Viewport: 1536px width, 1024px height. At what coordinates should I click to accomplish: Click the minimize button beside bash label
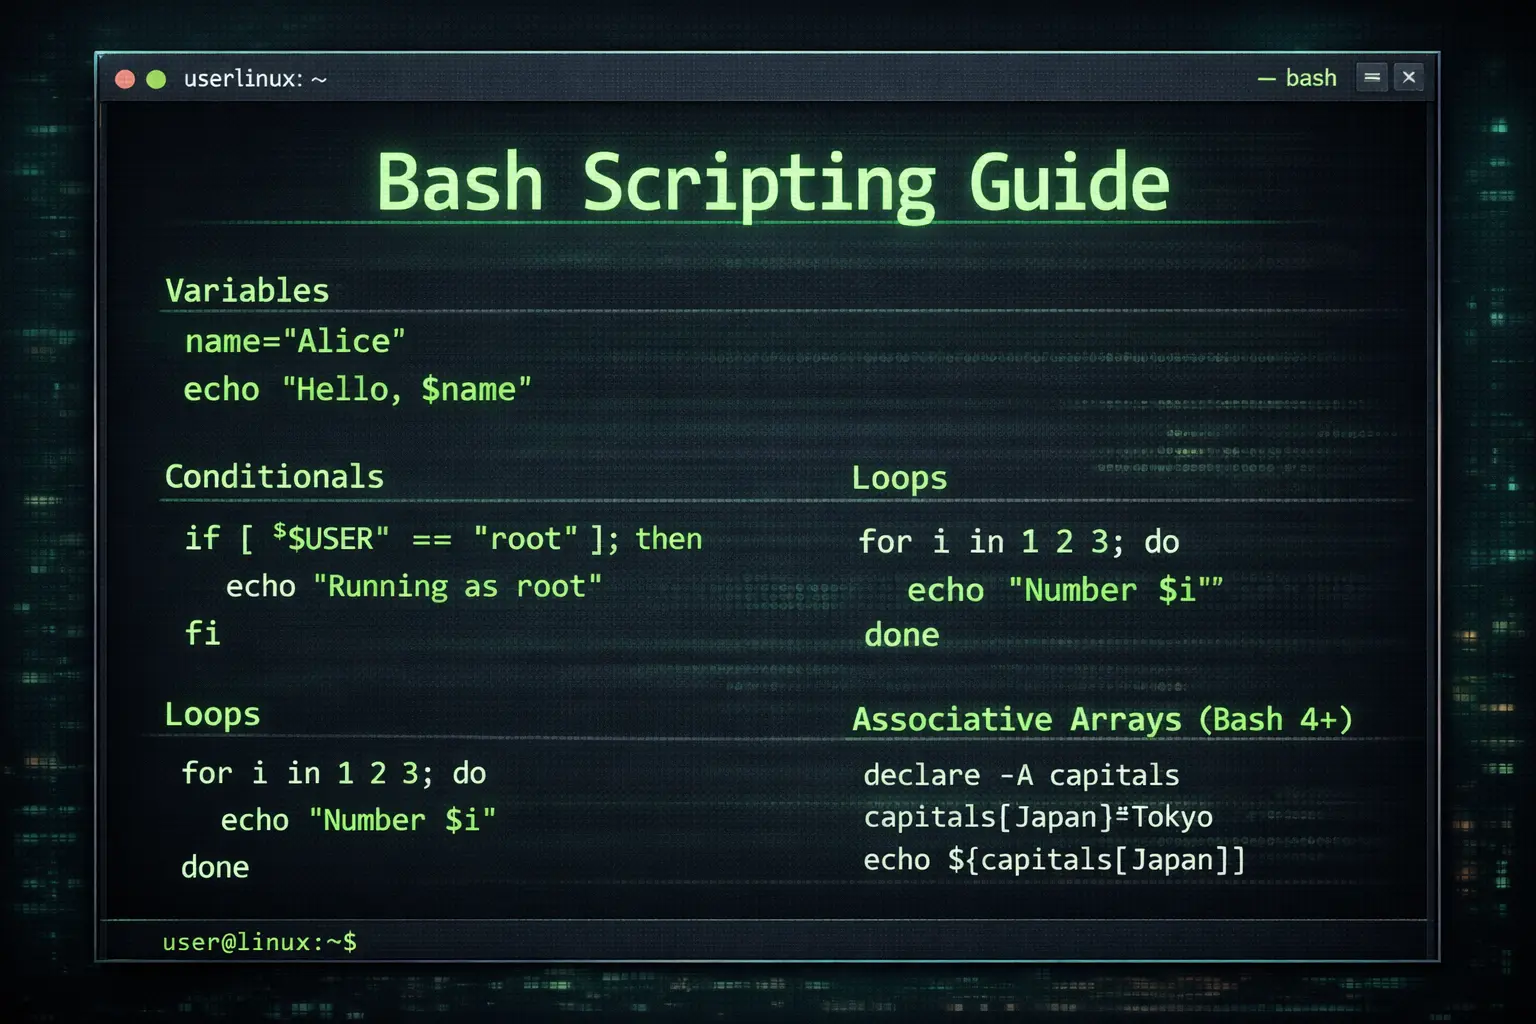(1372, 77)
